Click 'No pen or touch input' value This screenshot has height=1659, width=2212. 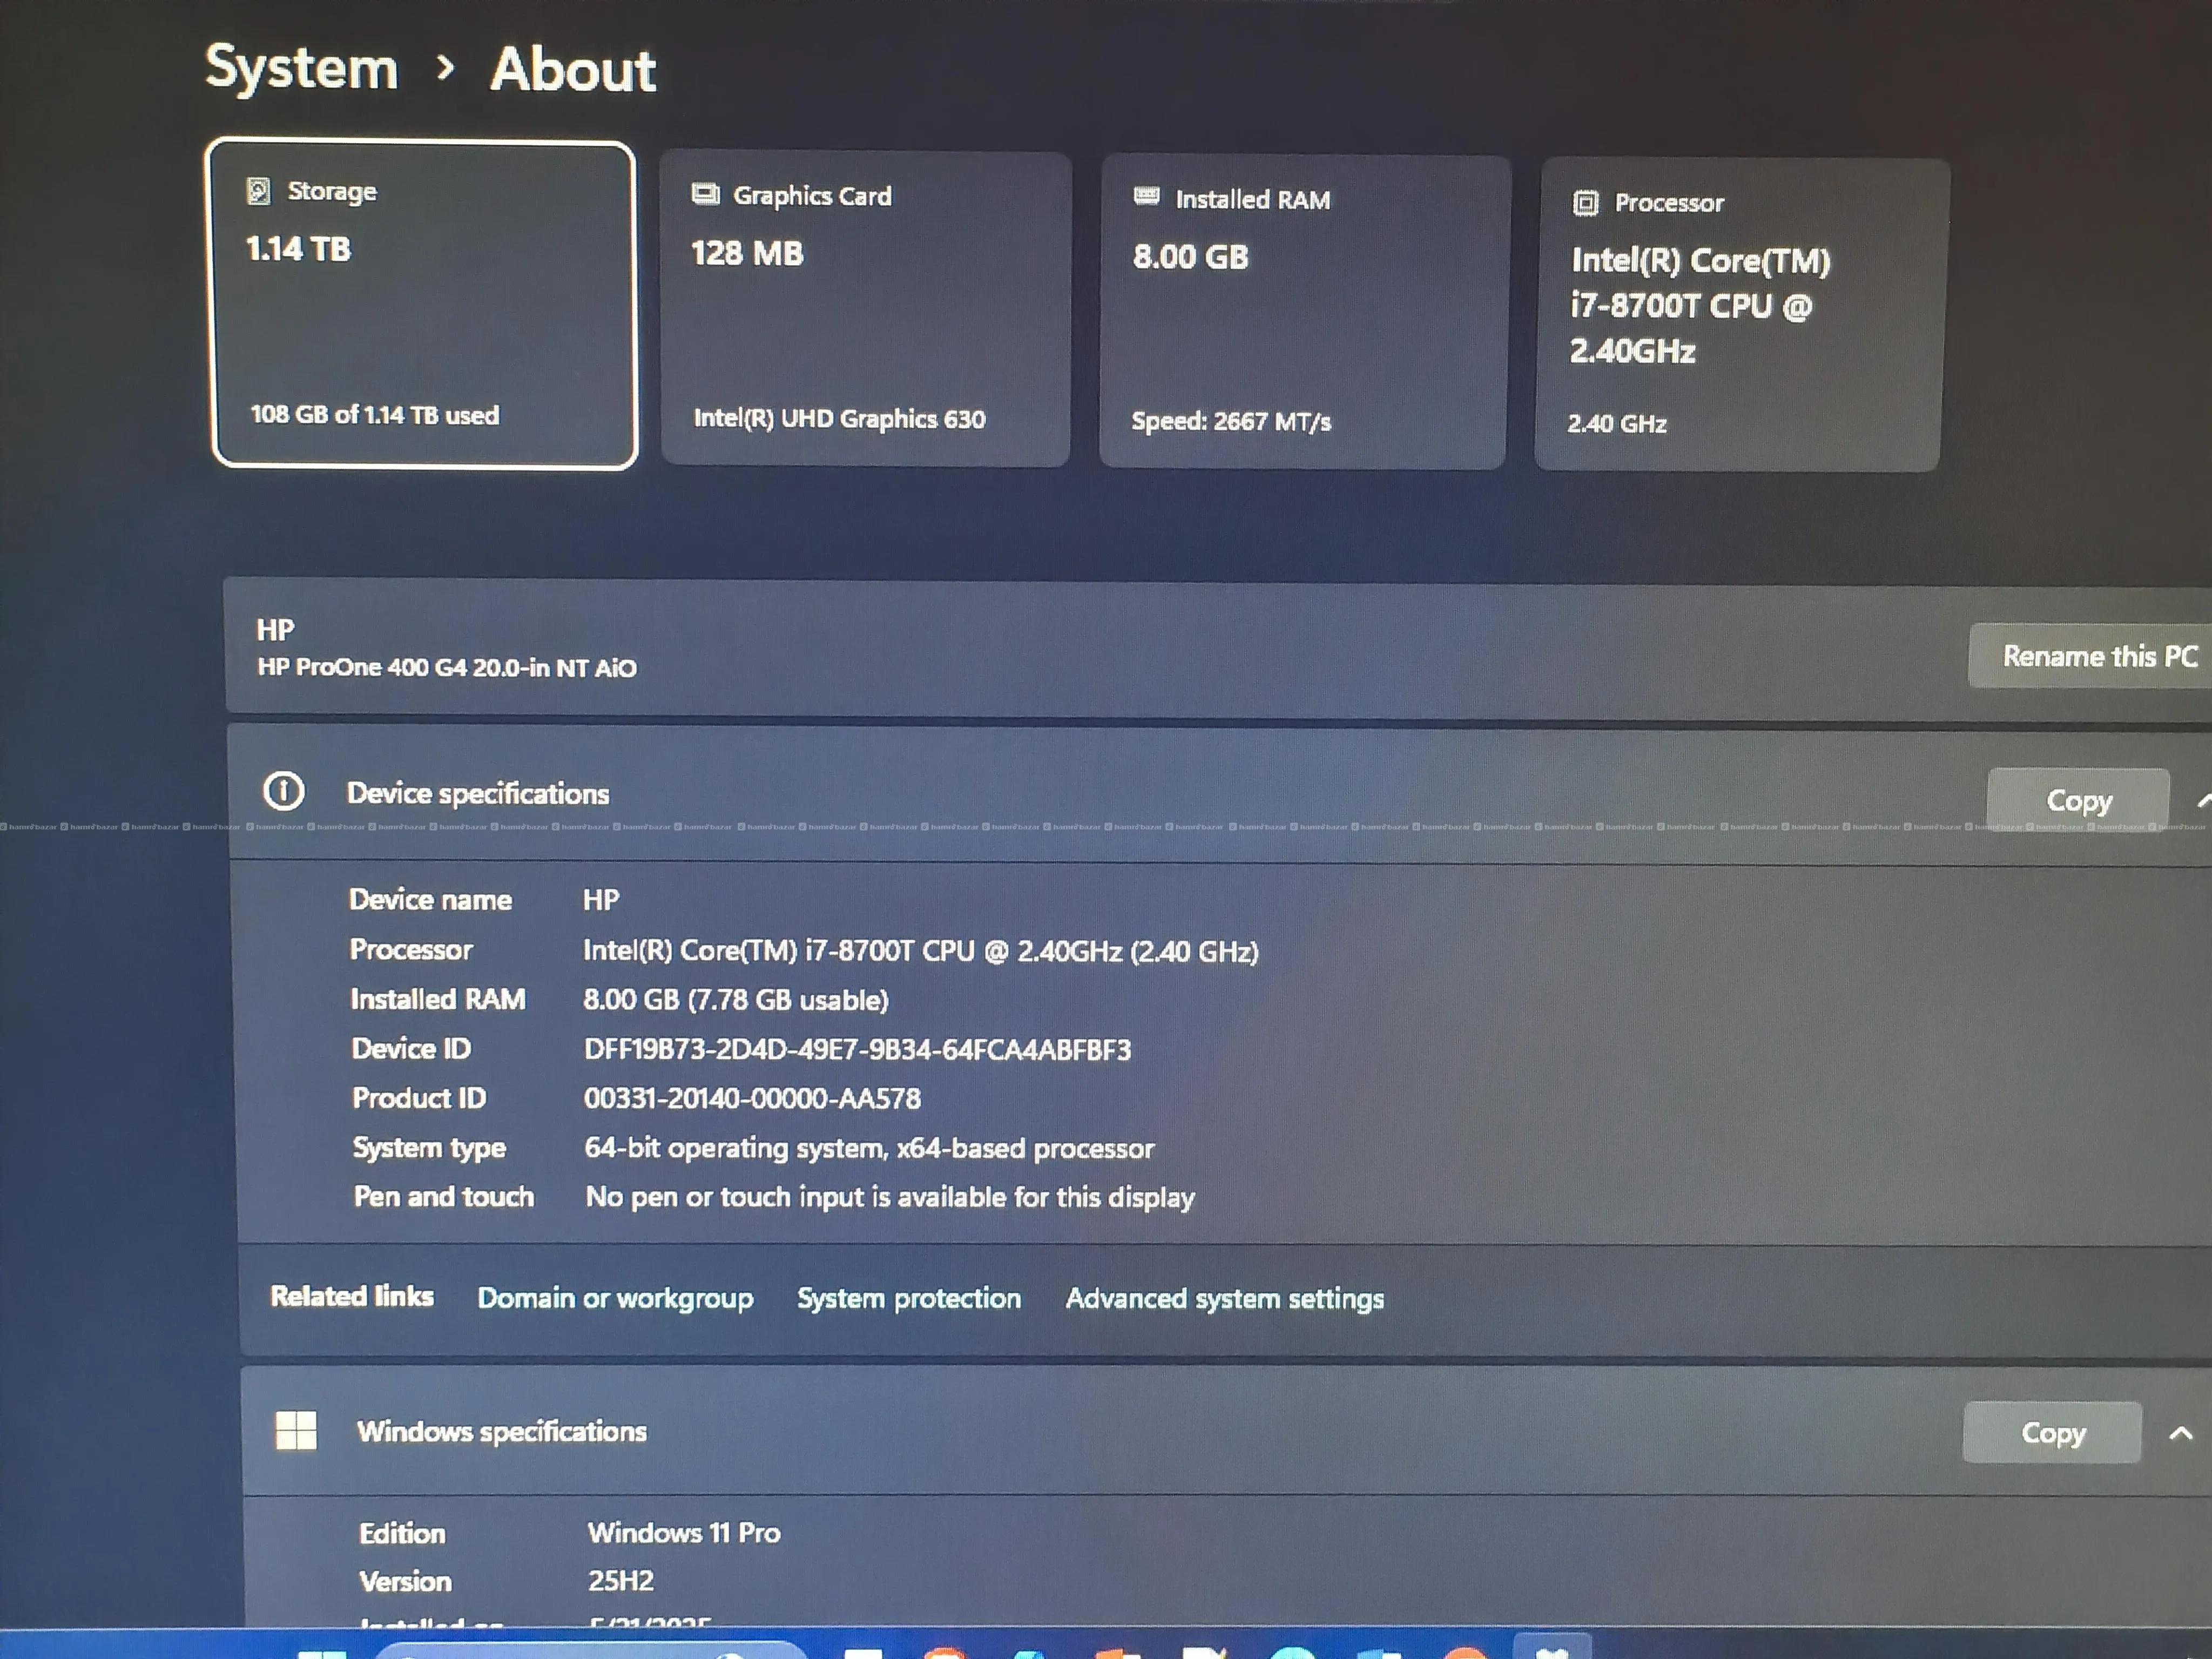[890, 1197]
